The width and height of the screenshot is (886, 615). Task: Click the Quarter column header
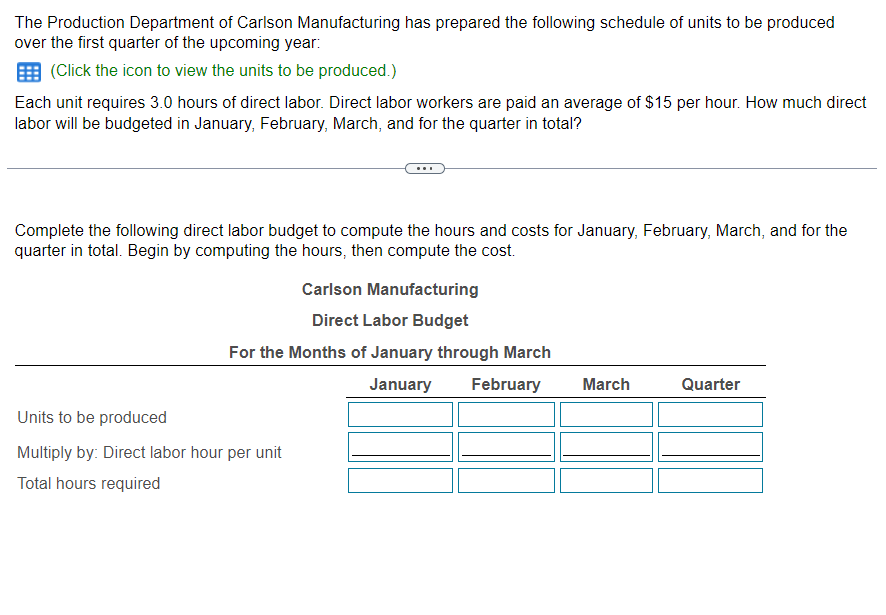tap(710, 385)
